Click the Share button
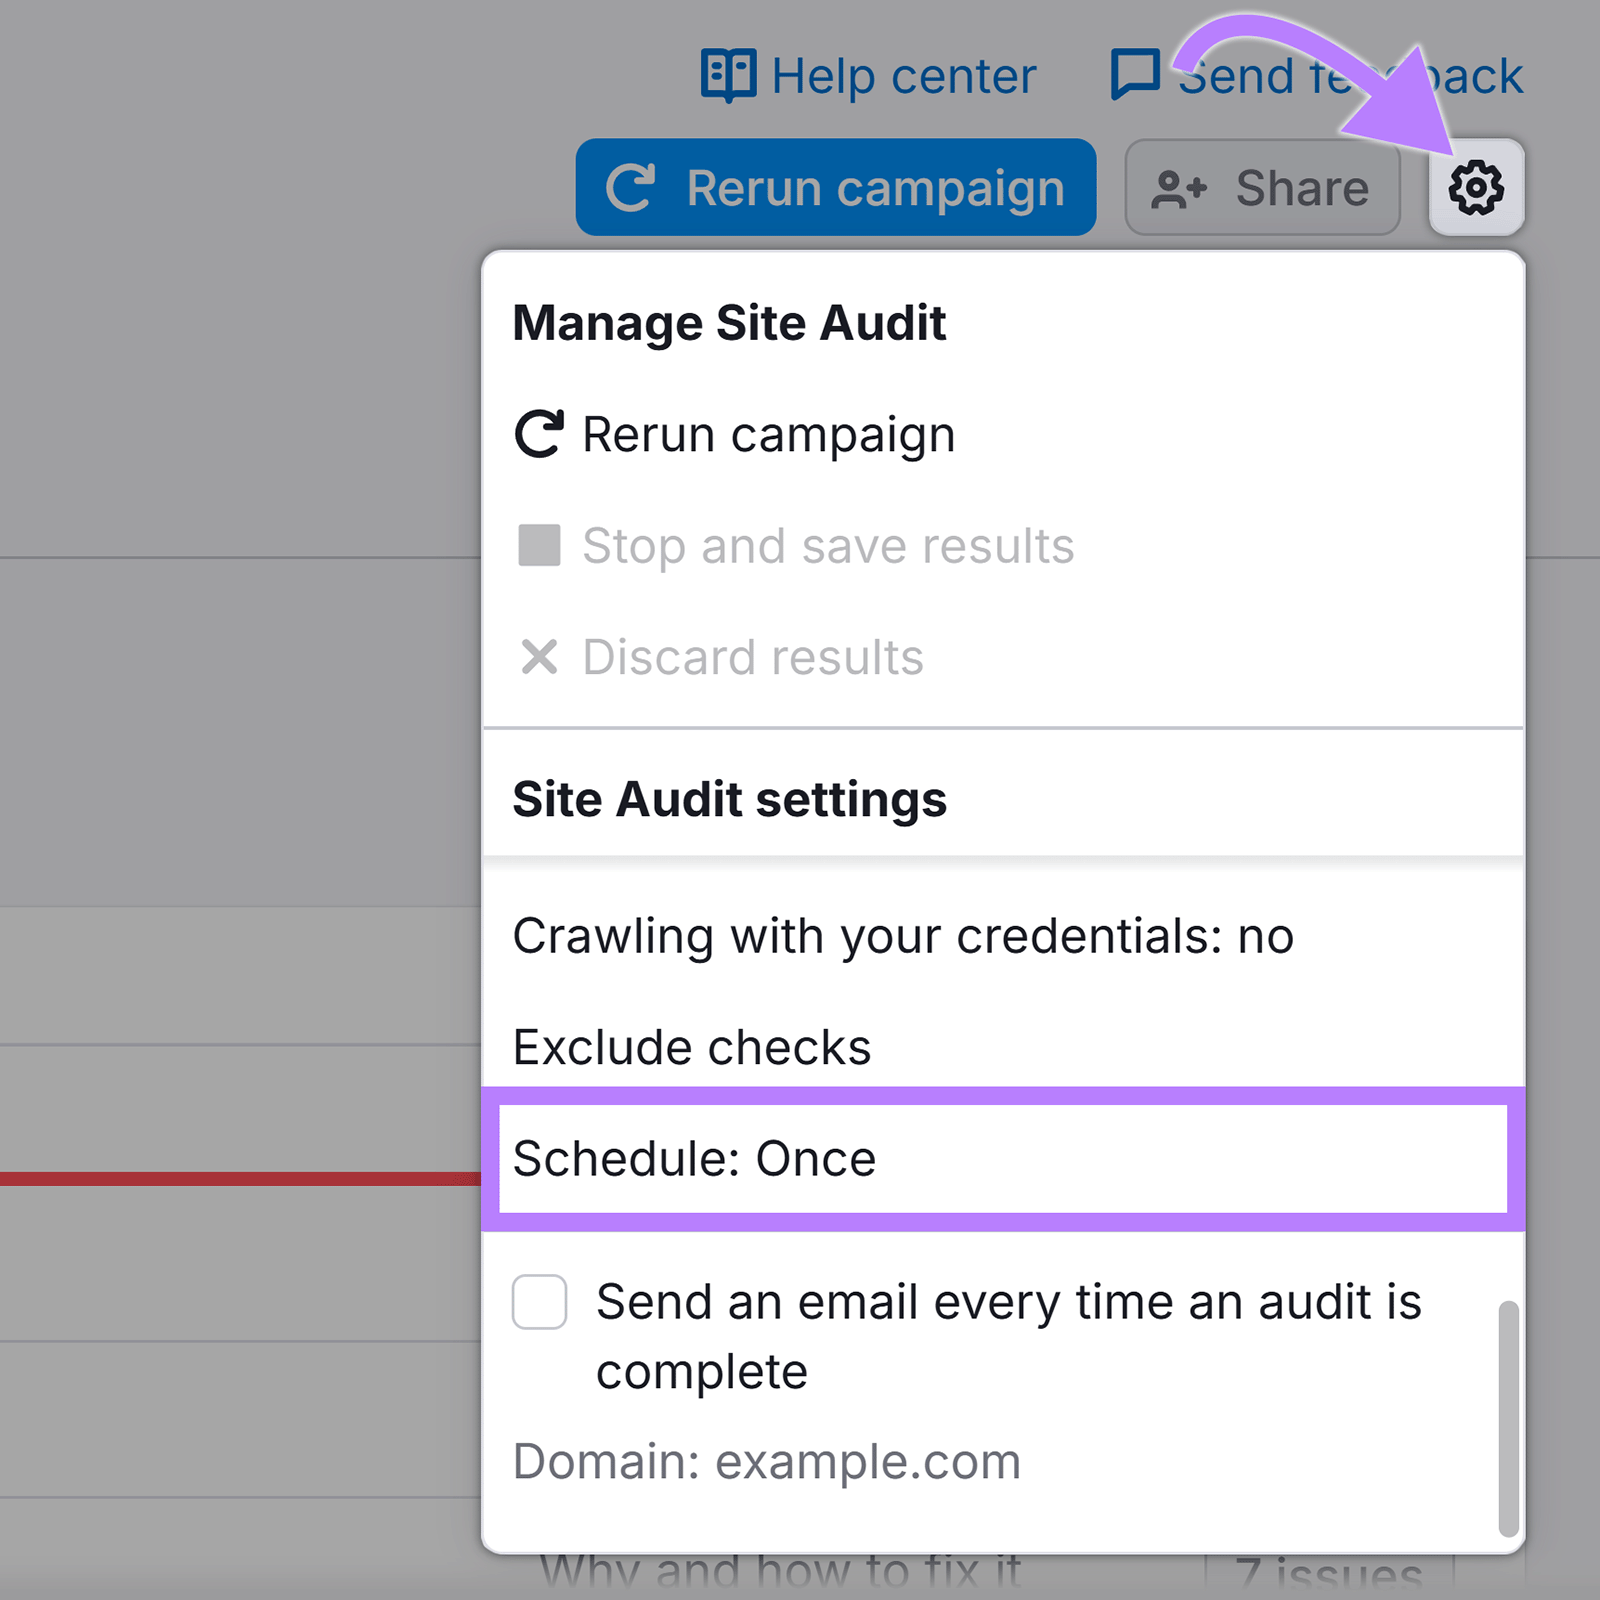The width and height of the screenshot is (1600, 1600). pos(1263,187)
